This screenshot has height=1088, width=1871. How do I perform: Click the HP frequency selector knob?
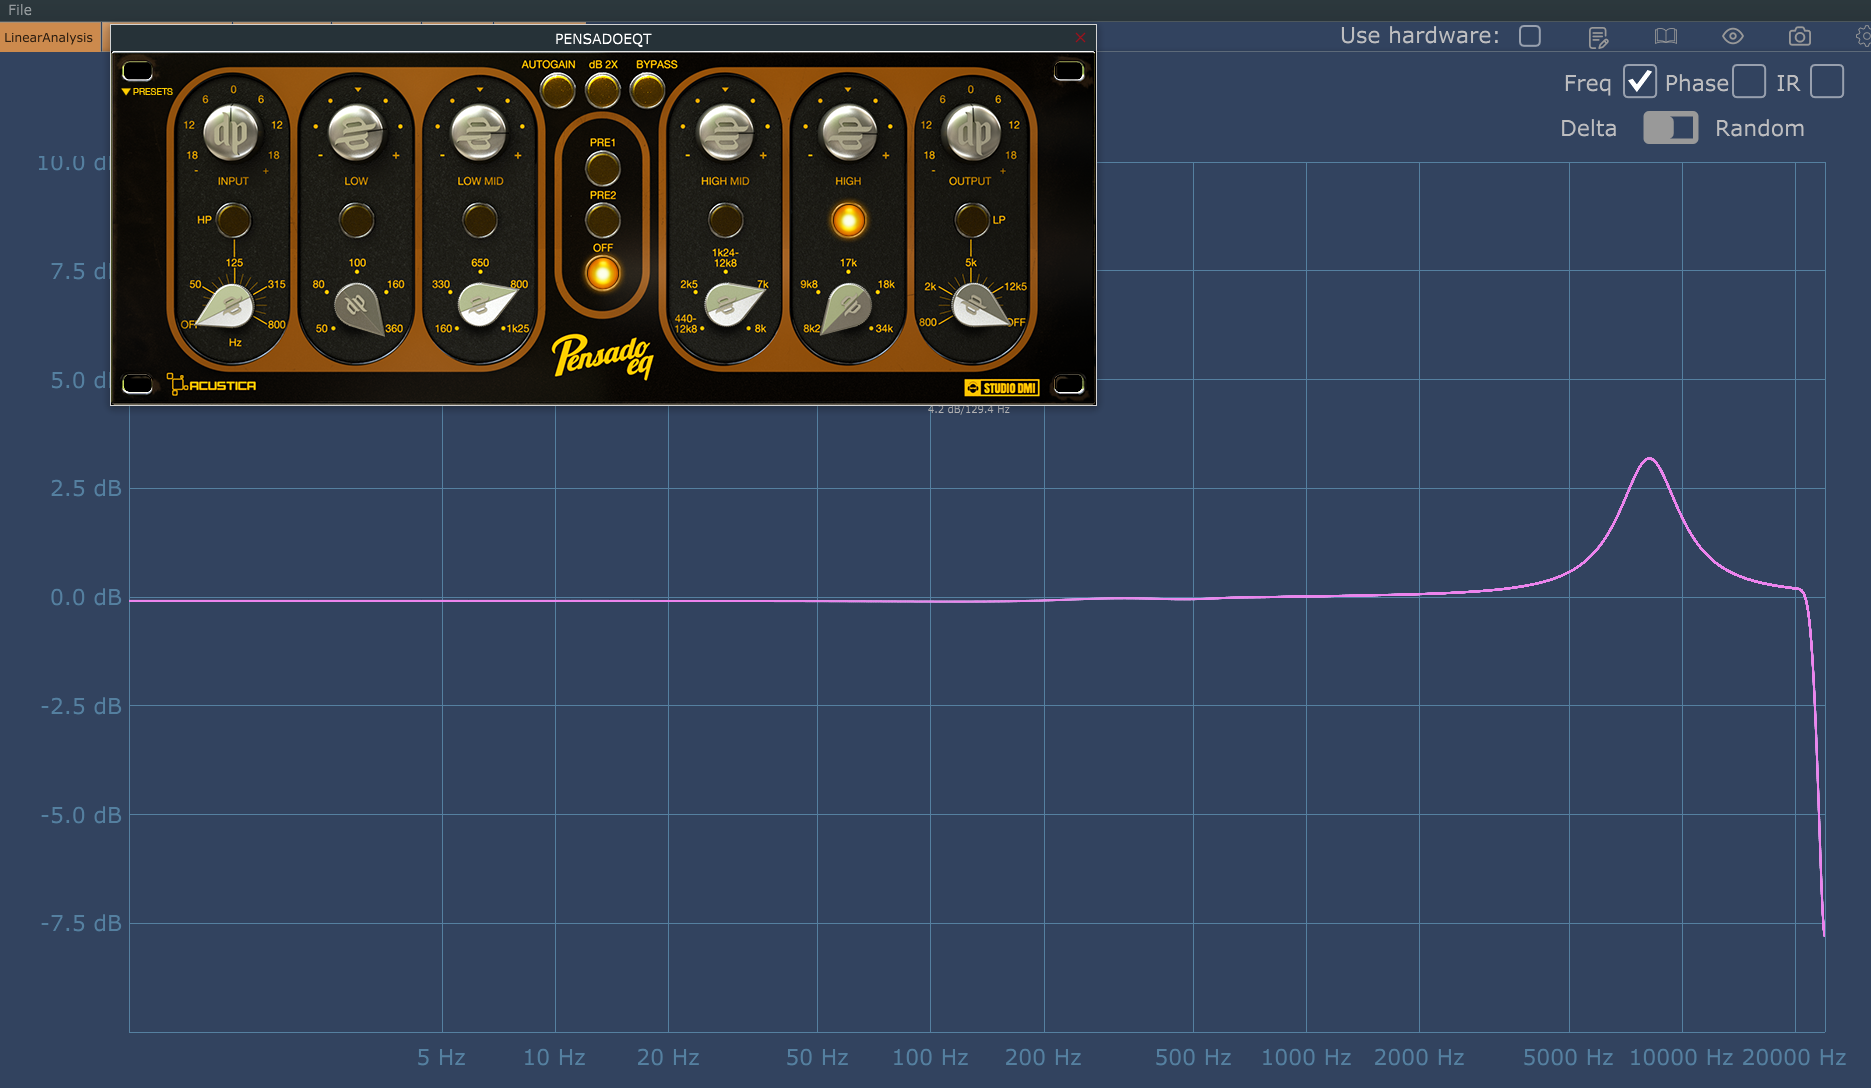230,306
